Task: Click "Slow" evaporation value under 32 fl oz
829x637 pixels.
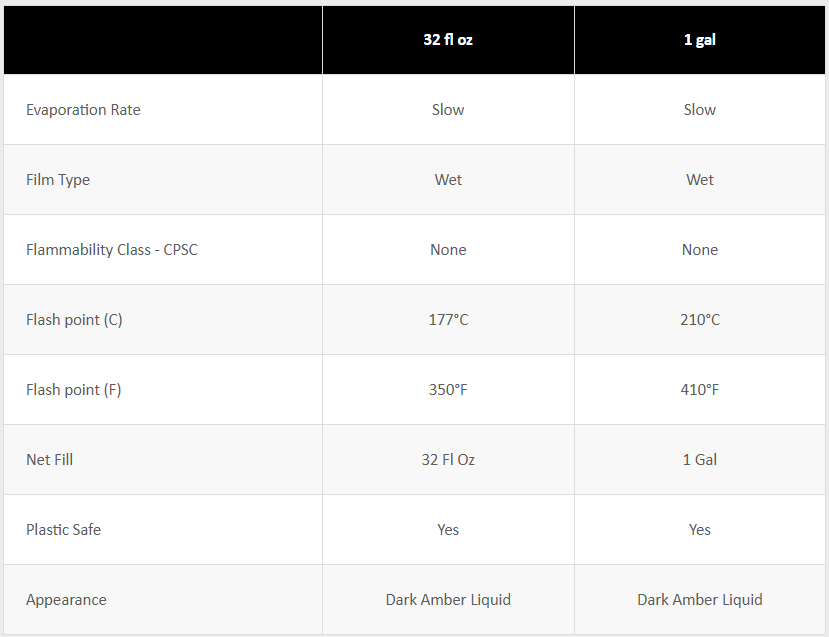Action: tap(448, 110)
